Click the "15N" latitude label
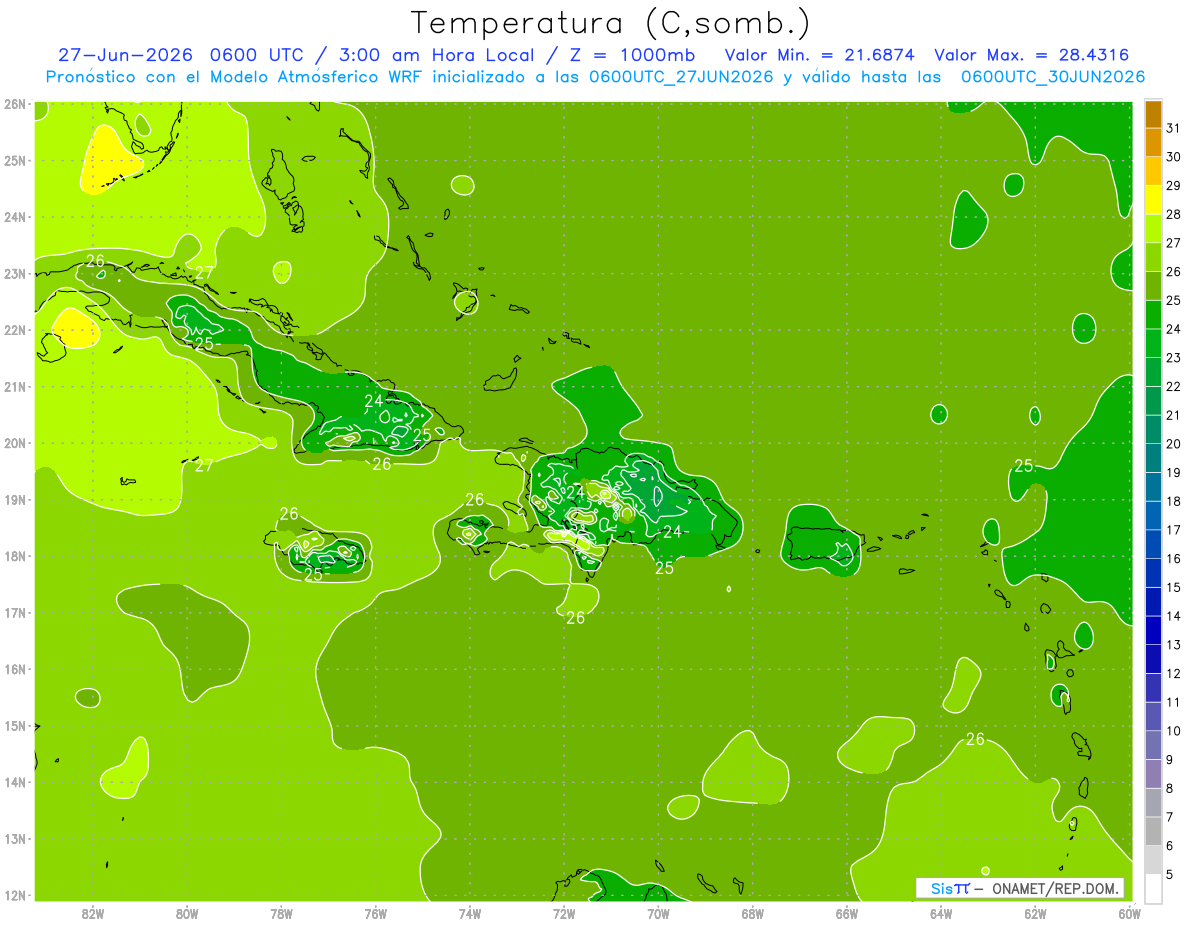Viewport: 1200px width, 927px height. pyautogui.click(x=14, y=725)
